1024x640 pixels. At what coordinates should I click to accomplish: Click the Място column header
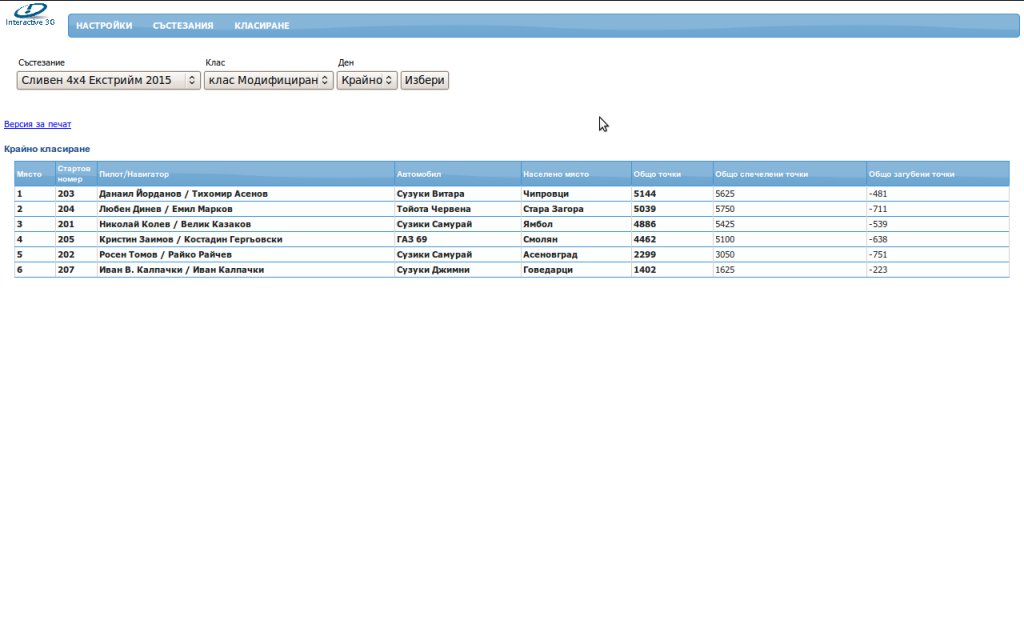[x=29, y=174]
